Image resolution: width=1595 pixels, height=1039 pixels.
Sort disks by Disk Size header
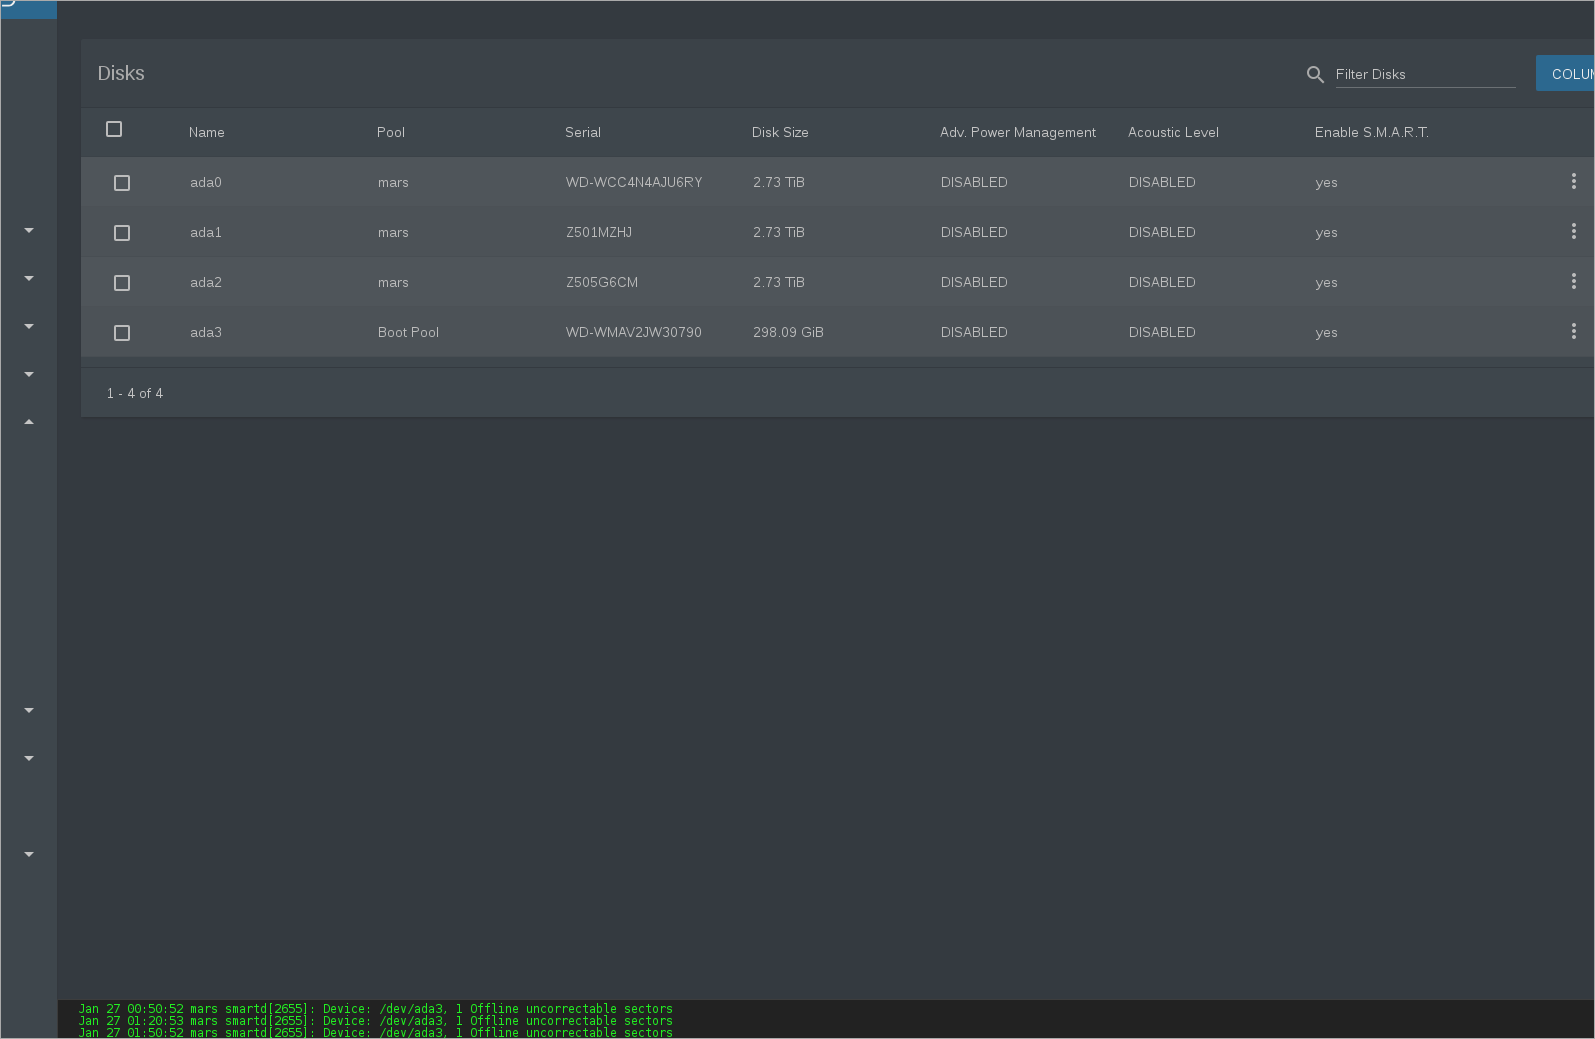coord(780,132)
